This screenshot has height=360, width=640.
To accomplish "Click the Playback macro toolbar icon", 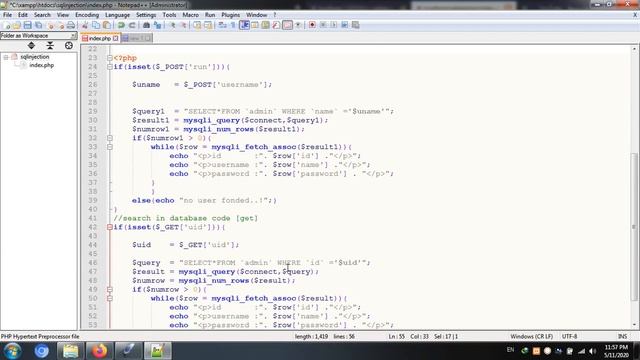I will point(333,25).
